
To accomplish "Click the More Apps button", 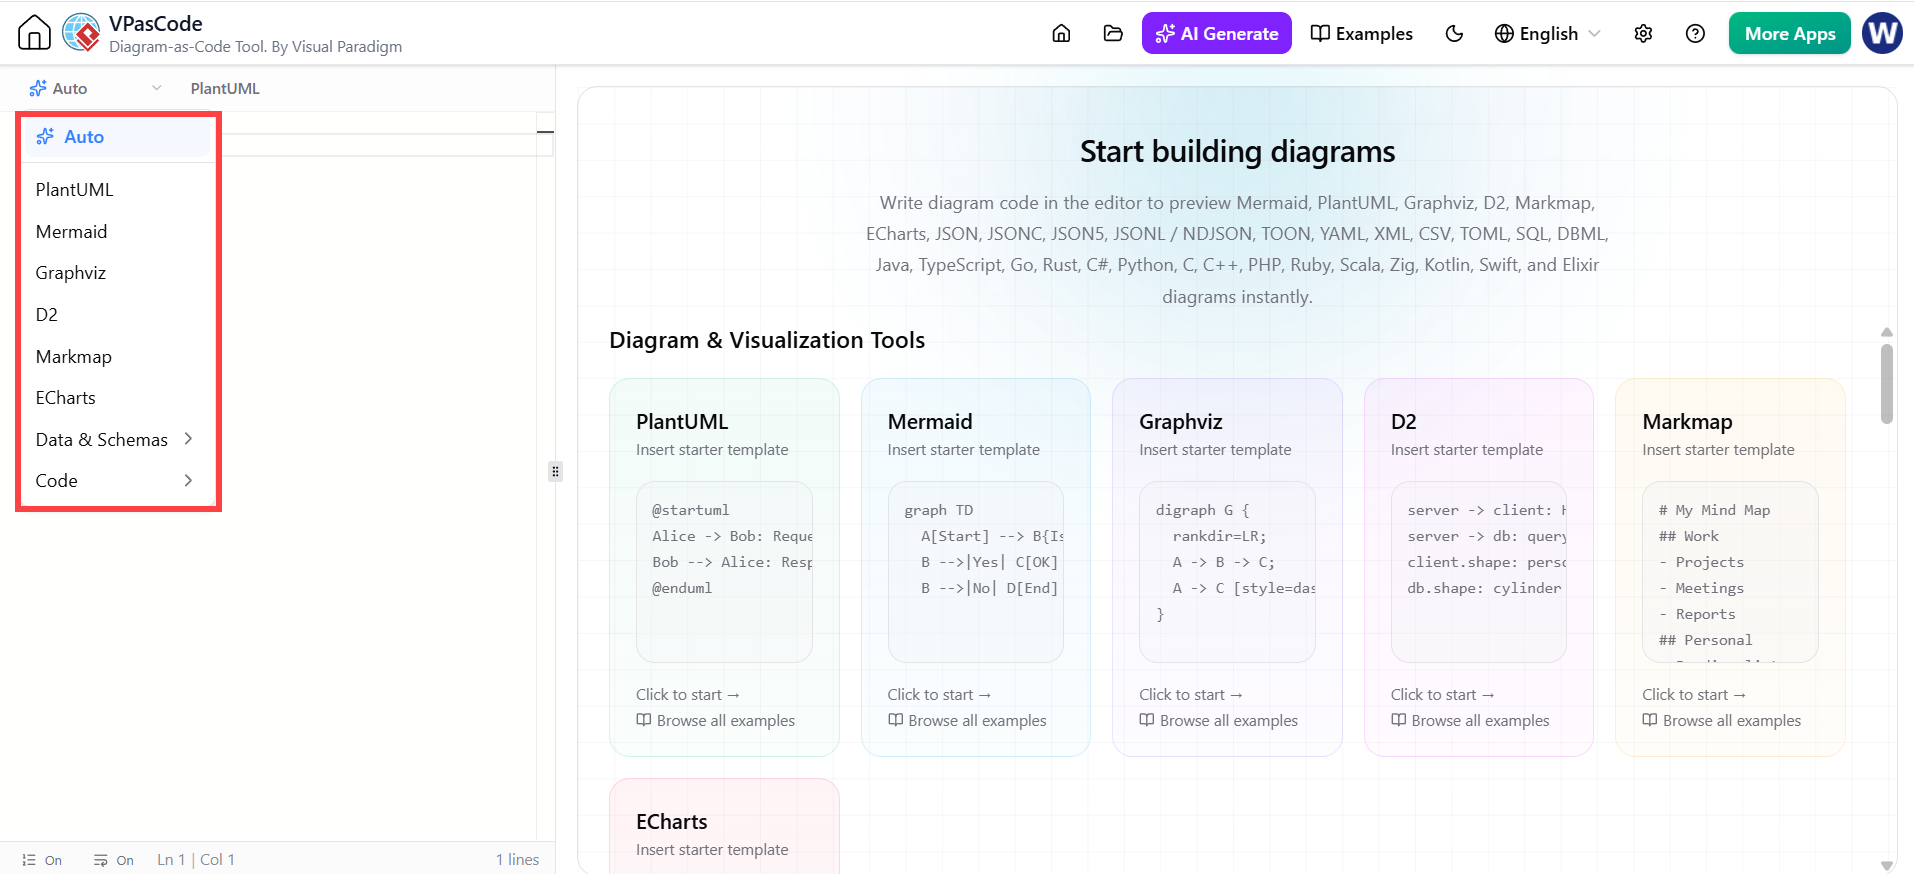I will 1789,33.
